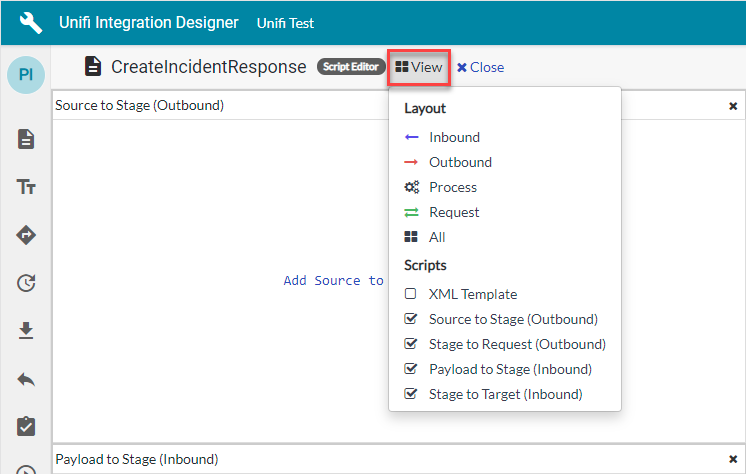This screenshot has height=474, width=746.
Task: Close the Source to Stage (Outbound) panel
Action: click(x=732, y=106)
